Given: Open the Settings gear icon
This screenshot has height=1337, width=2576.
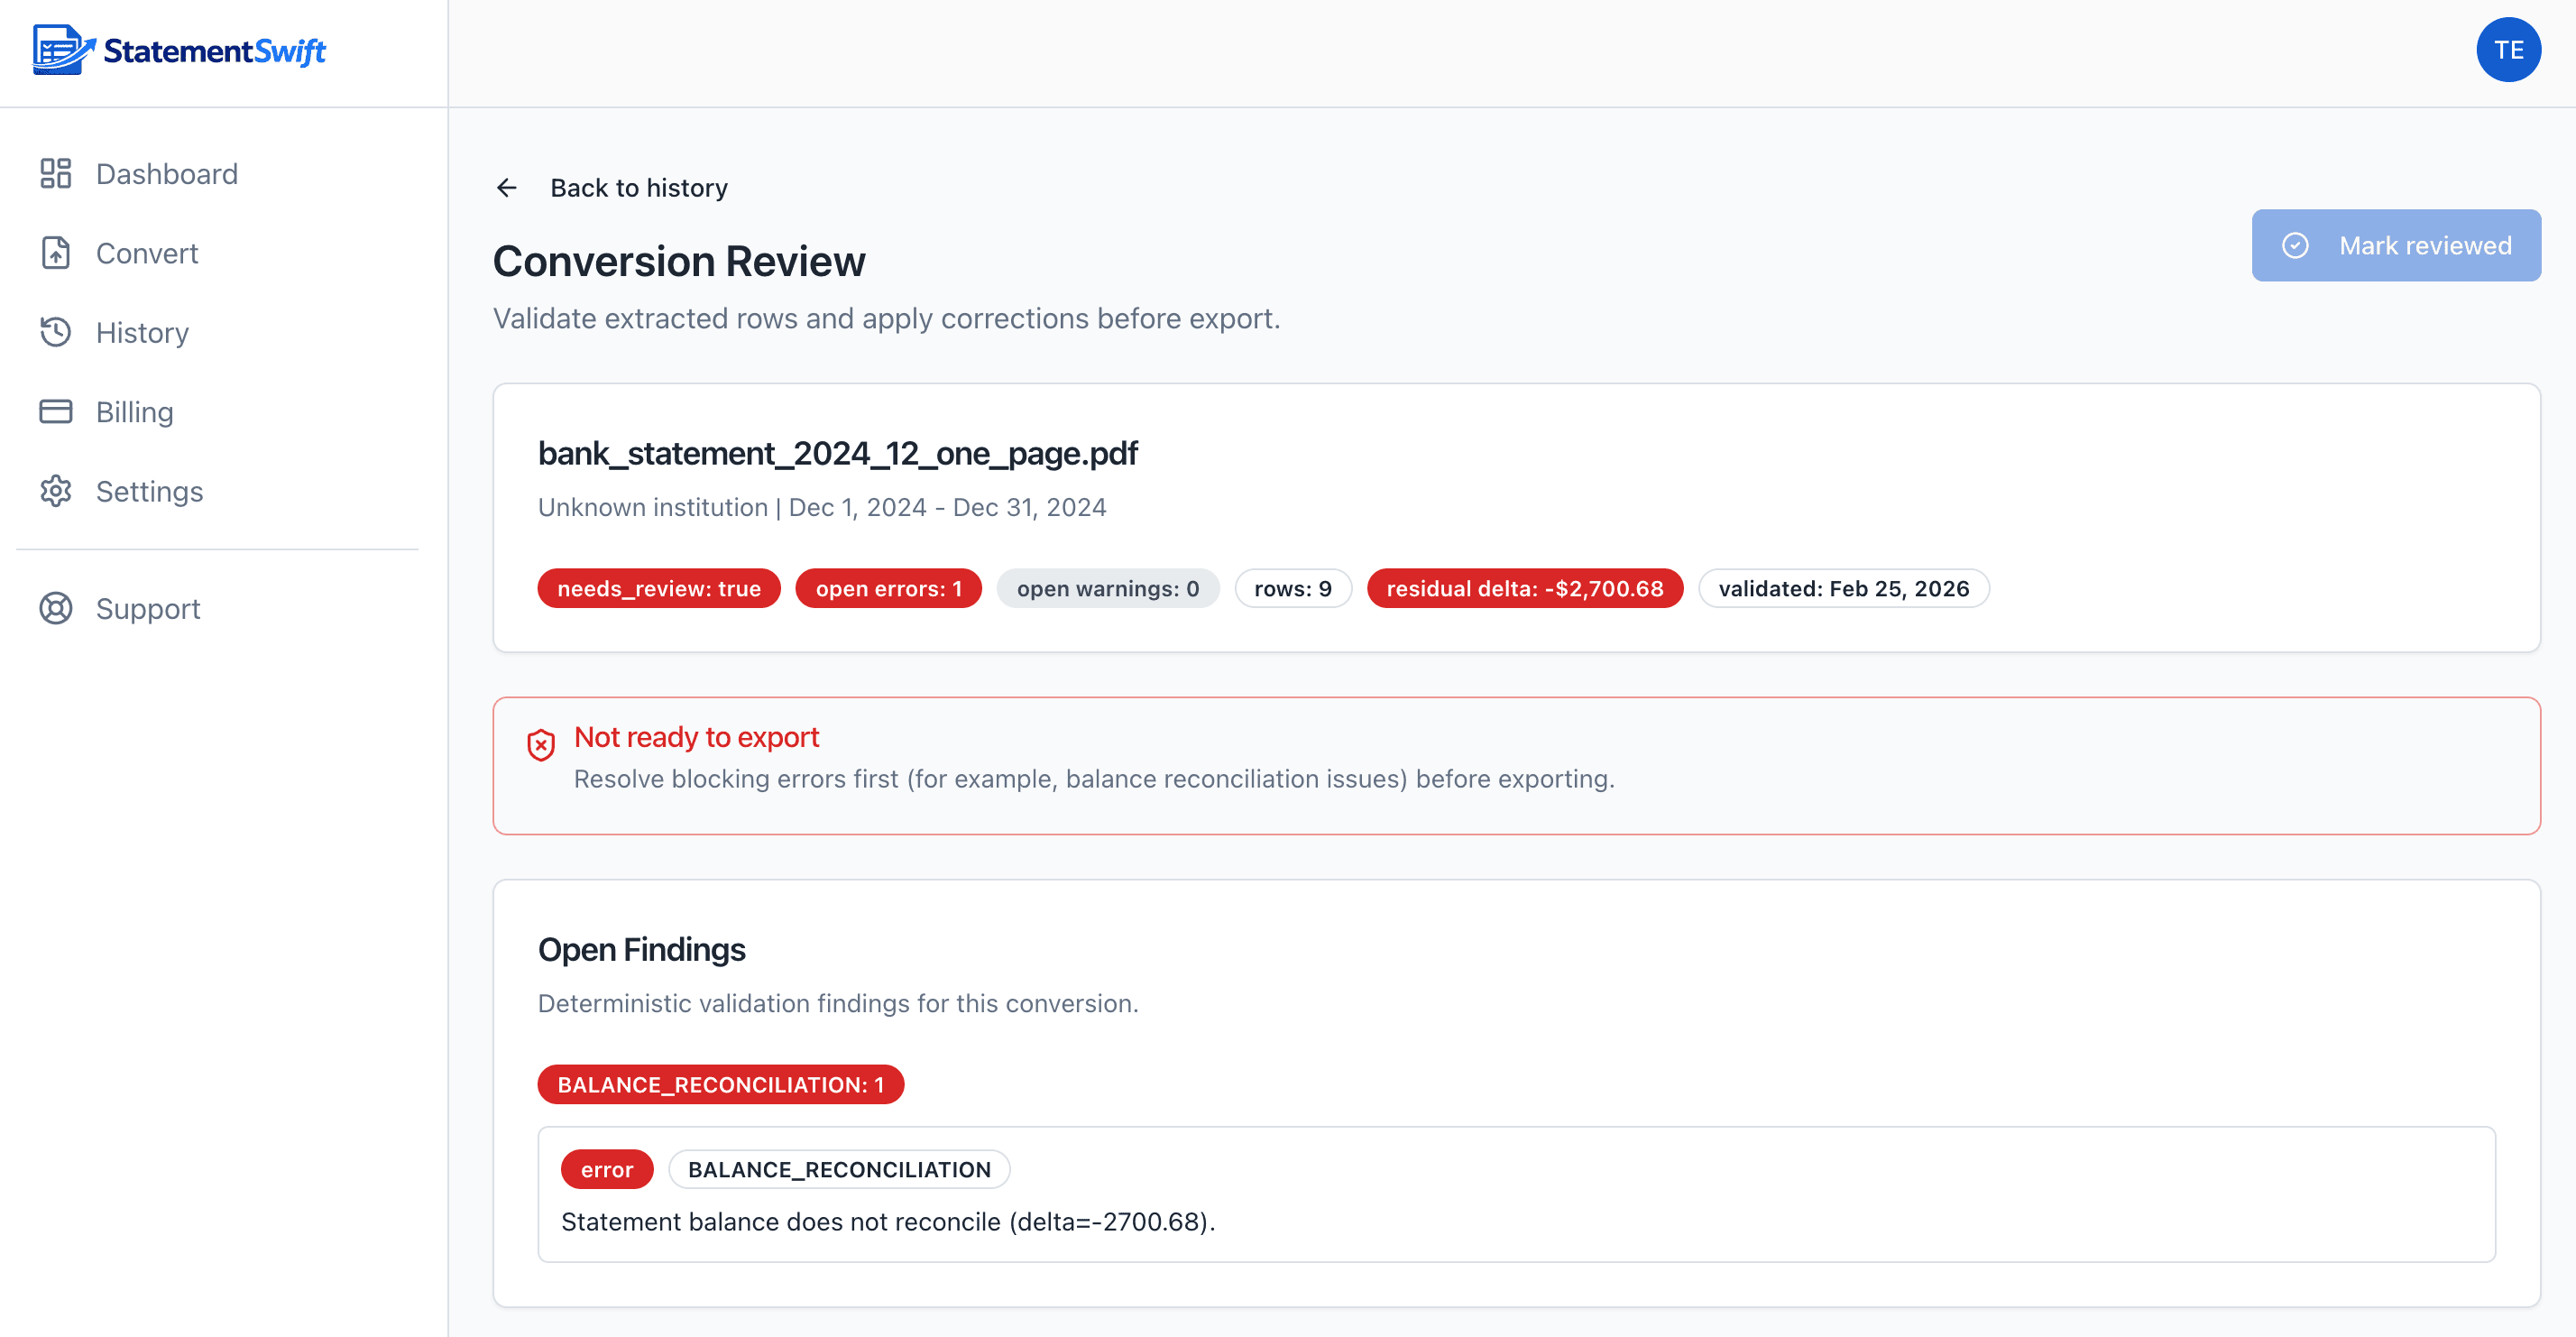Looking at the screenshot, I should (x=56, y=490).
